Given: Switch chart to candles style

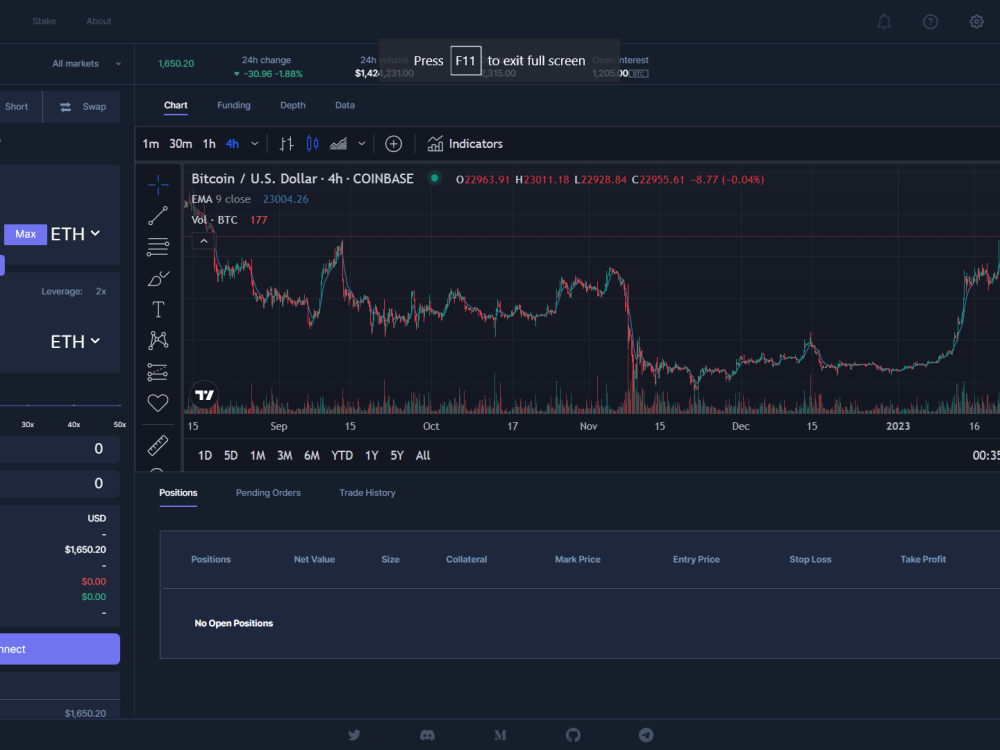Looking at the screenshot, I should (x=312, y=144).
